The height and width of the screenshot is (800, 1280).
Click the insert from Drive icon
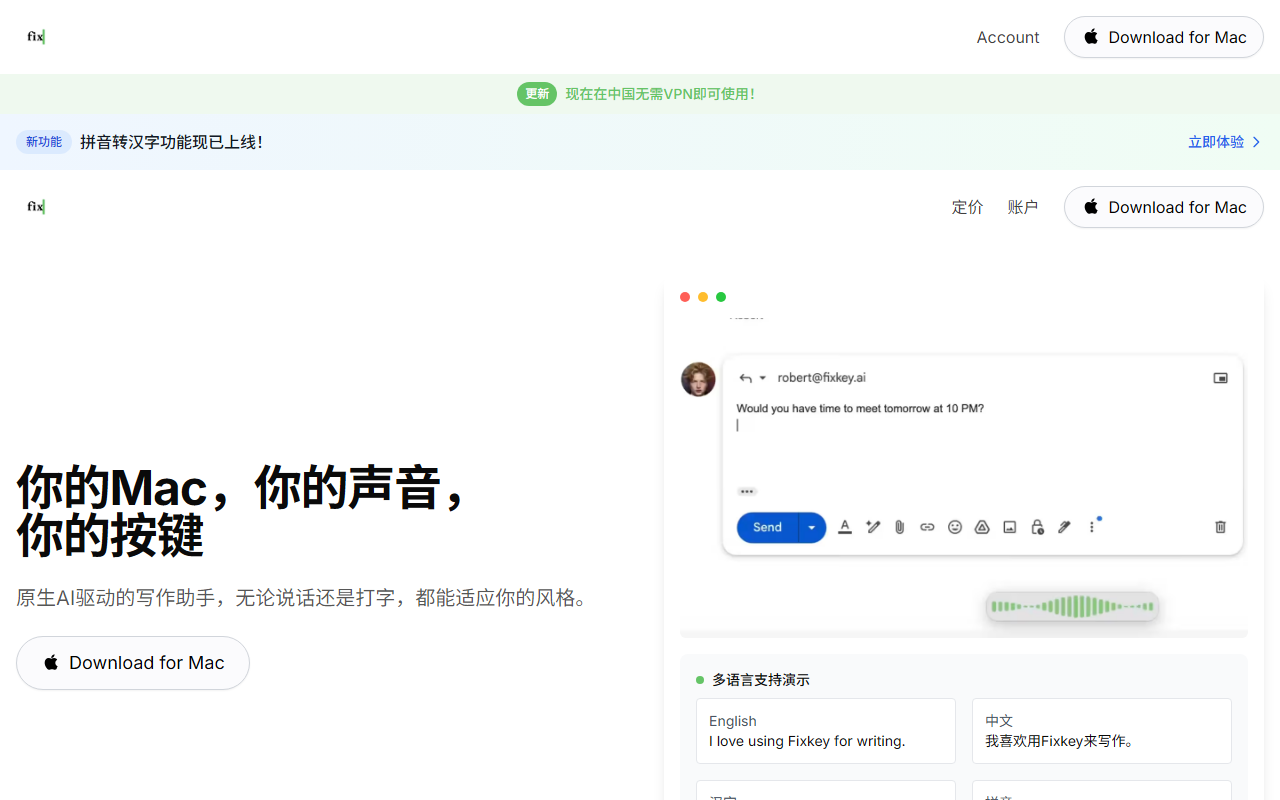click(x=982, y=527)
